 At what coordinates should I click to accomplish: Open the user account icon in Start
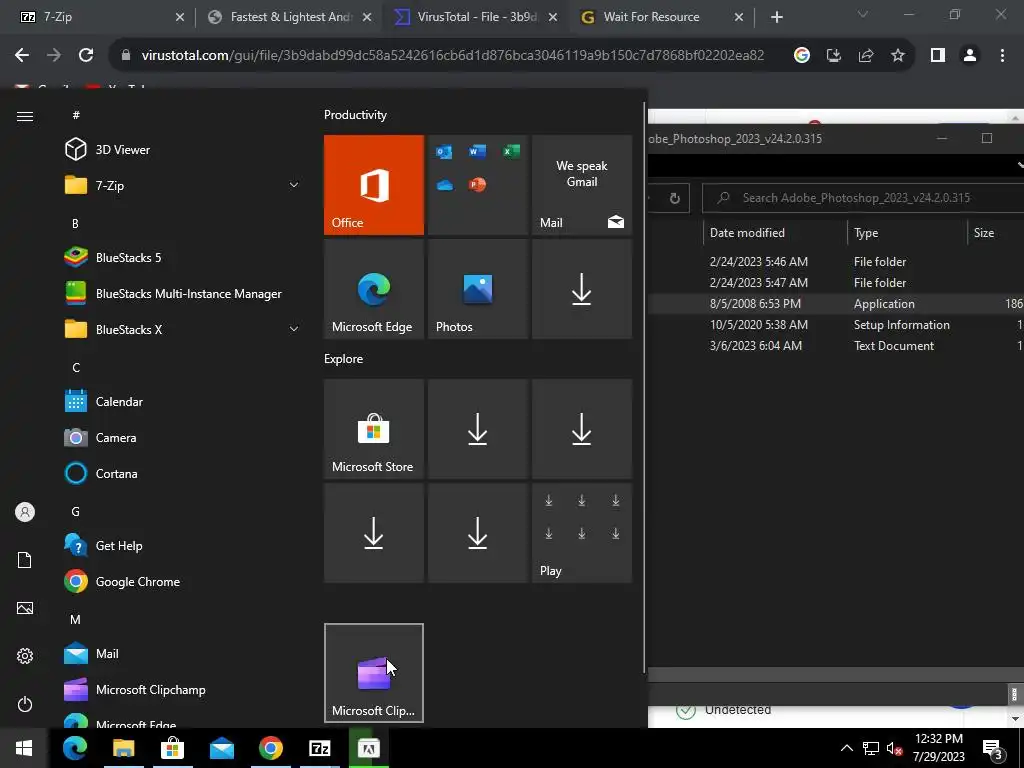(25, 512)
